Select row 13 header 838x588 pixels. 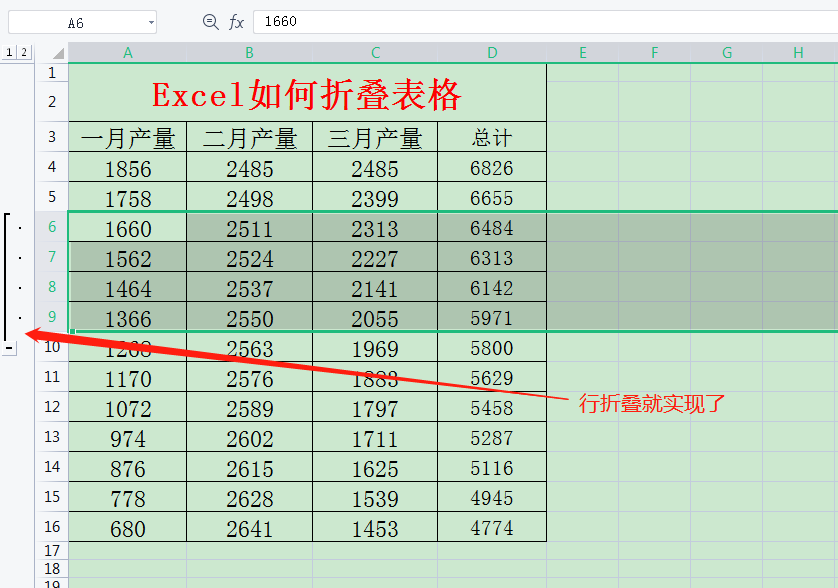[x=52, y=437]
